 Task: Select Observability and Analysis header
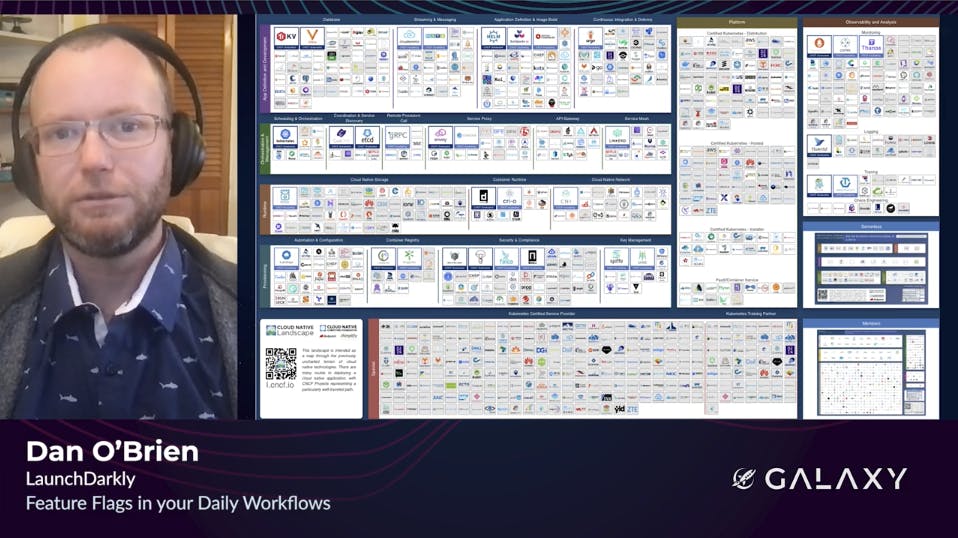(x=871, y=22)
